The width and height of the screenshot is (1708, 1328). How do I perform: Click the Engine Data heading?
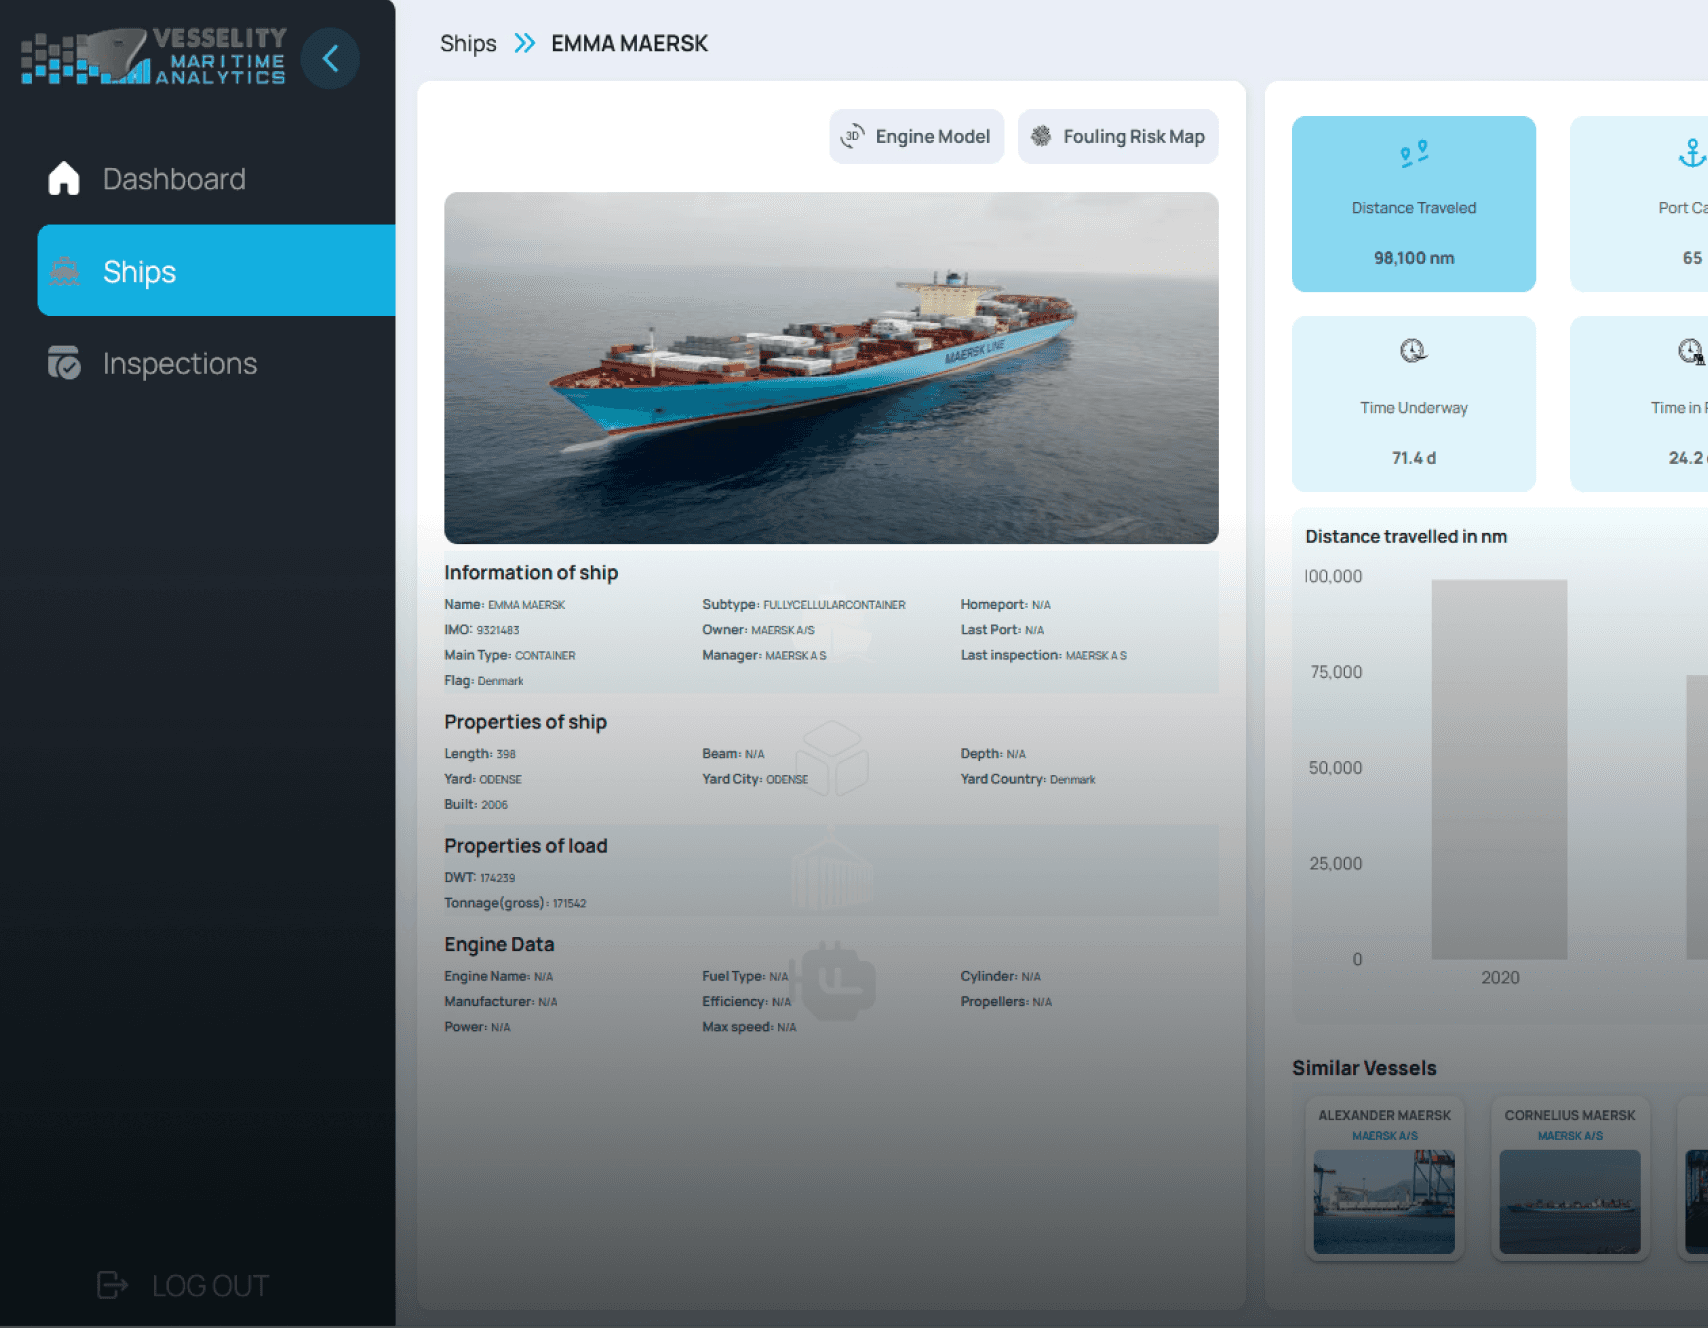499,945
